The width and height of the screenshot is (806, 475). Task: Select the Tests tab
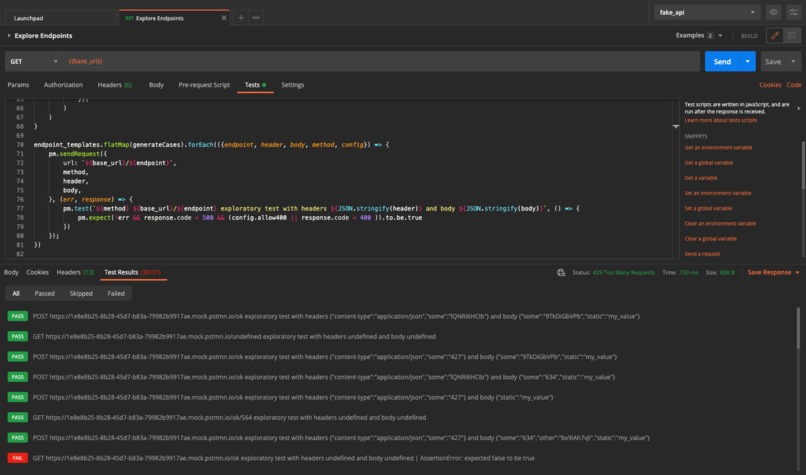(255, 85)
